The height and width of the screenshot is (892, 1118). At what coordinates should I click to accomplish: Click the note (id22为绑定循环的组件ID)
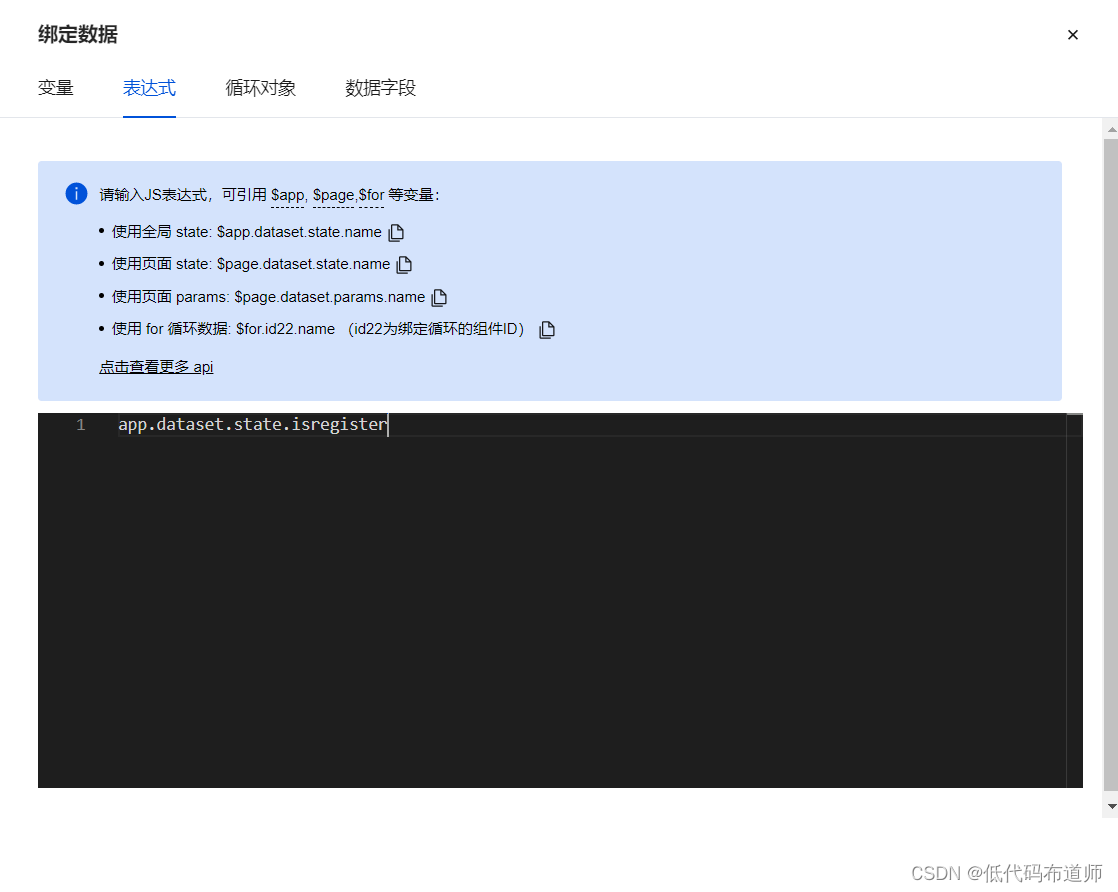coord(436,329)
